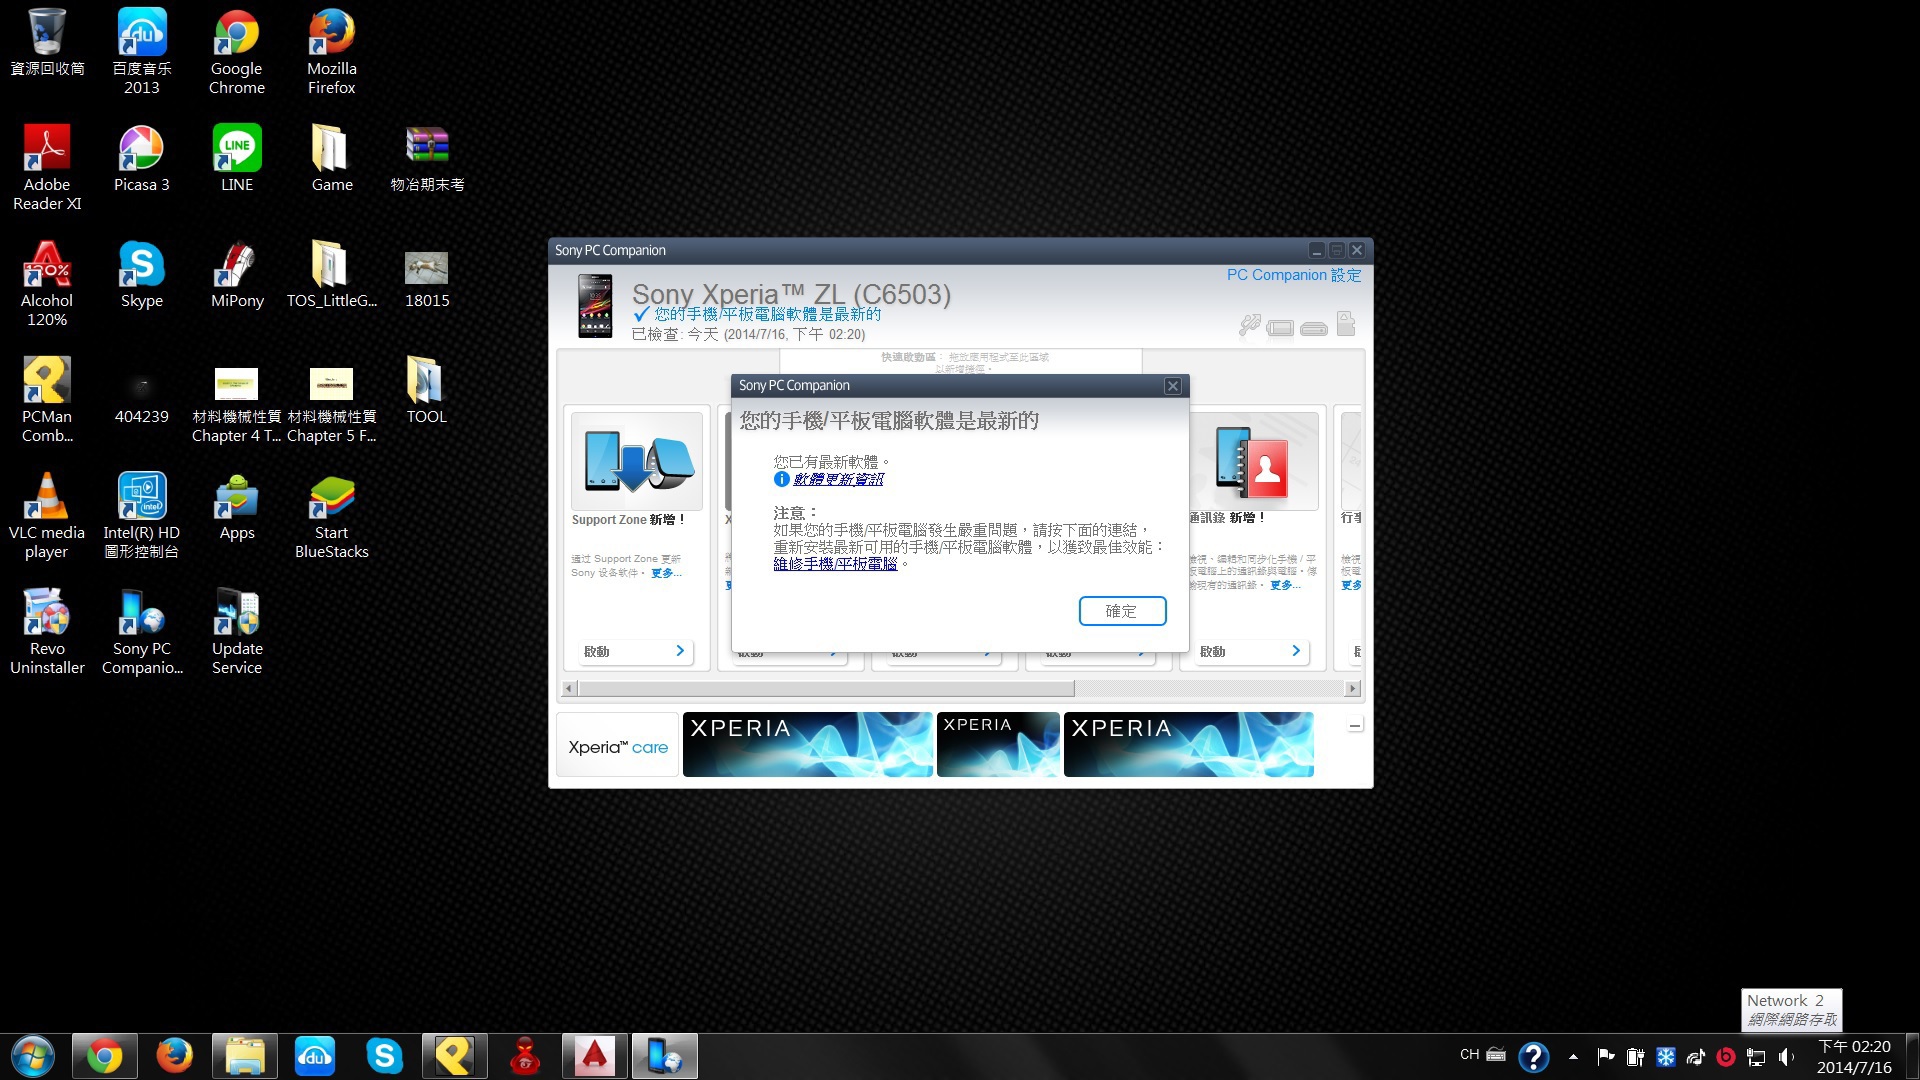The height and width of the screenshot is (1080, 1920).
Task: Open Firefox from the taskbar
Action: [x=174, y=1056]
